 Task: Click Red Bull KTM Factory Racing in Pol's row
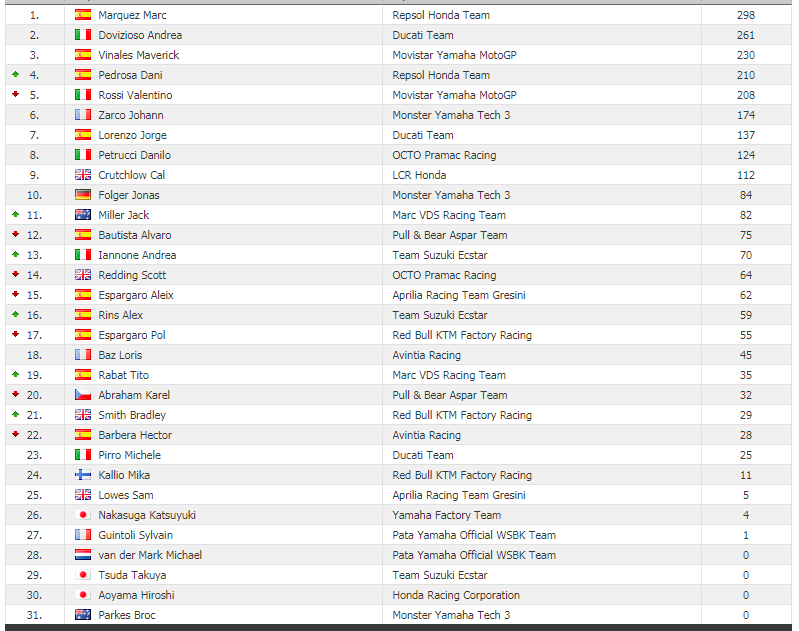pos(462,335)
